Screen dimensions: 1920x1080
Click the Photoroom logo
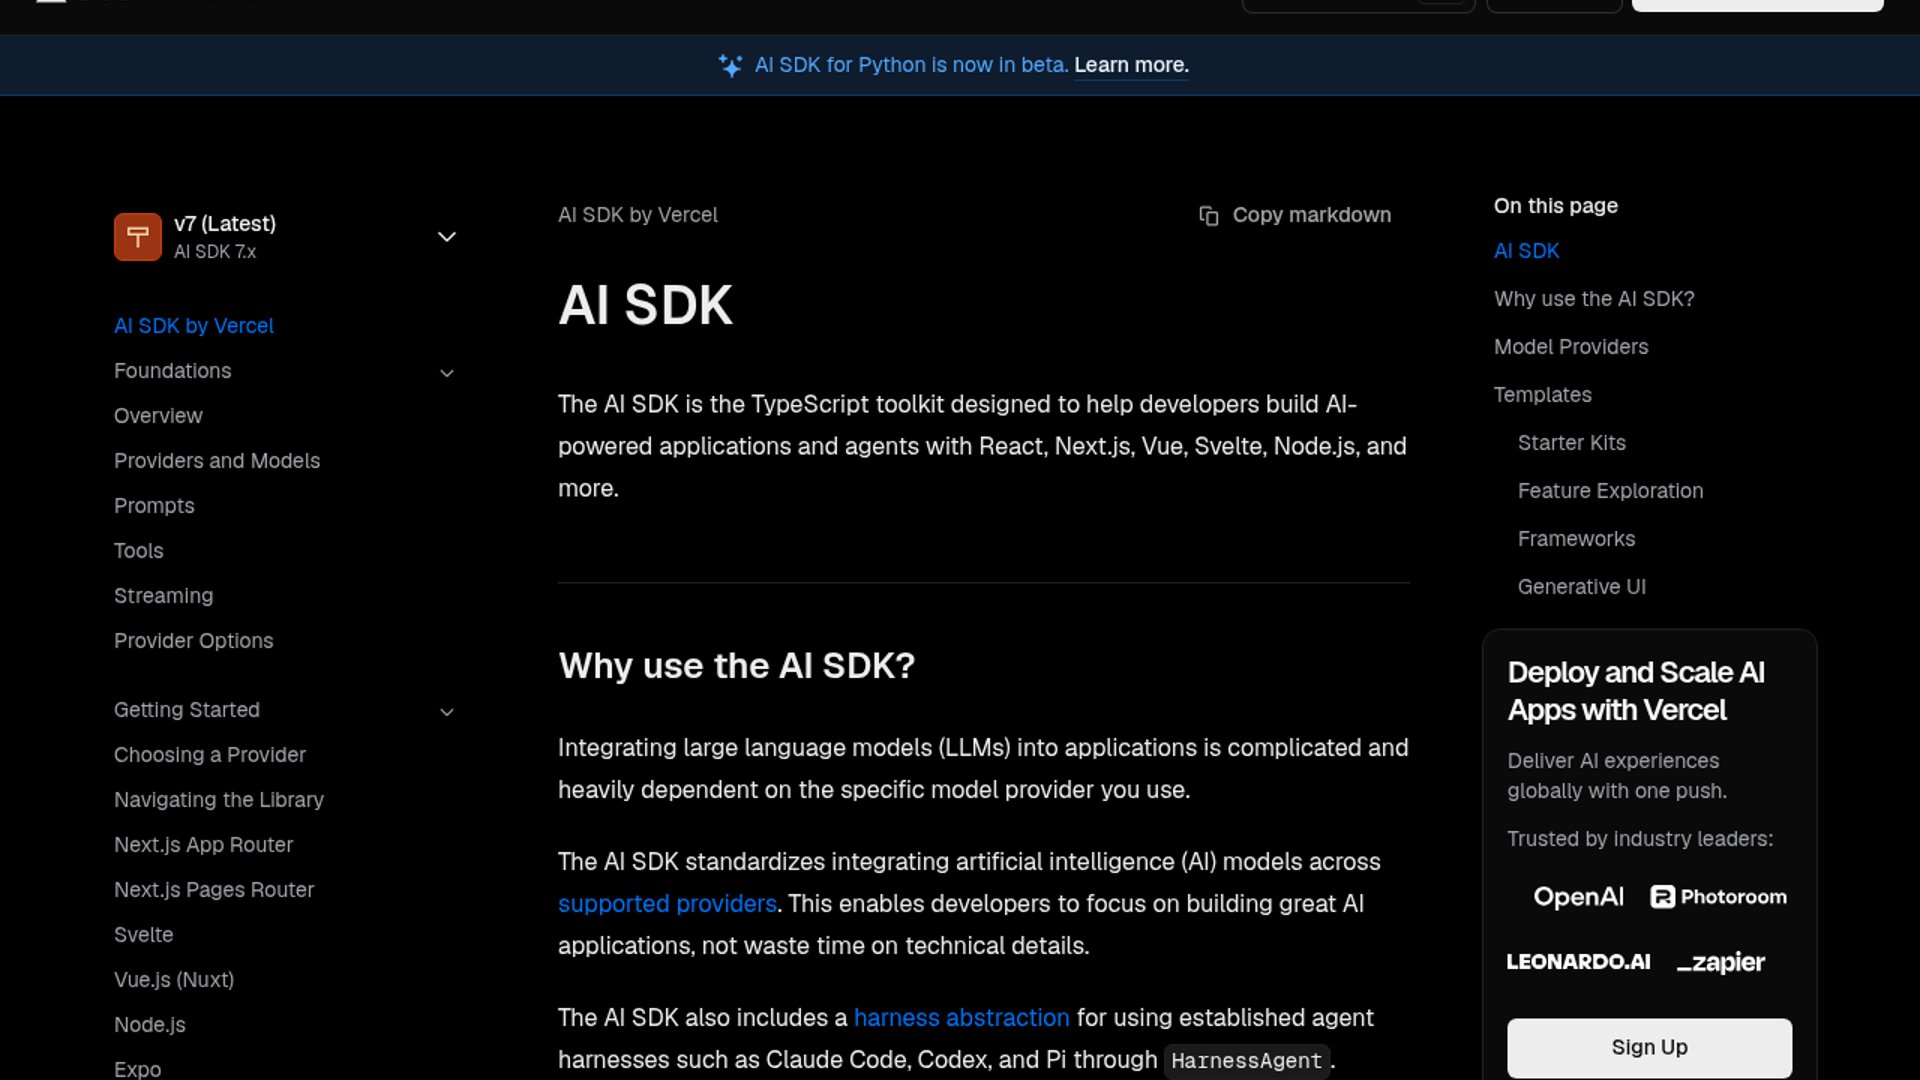click(1718, 897)
